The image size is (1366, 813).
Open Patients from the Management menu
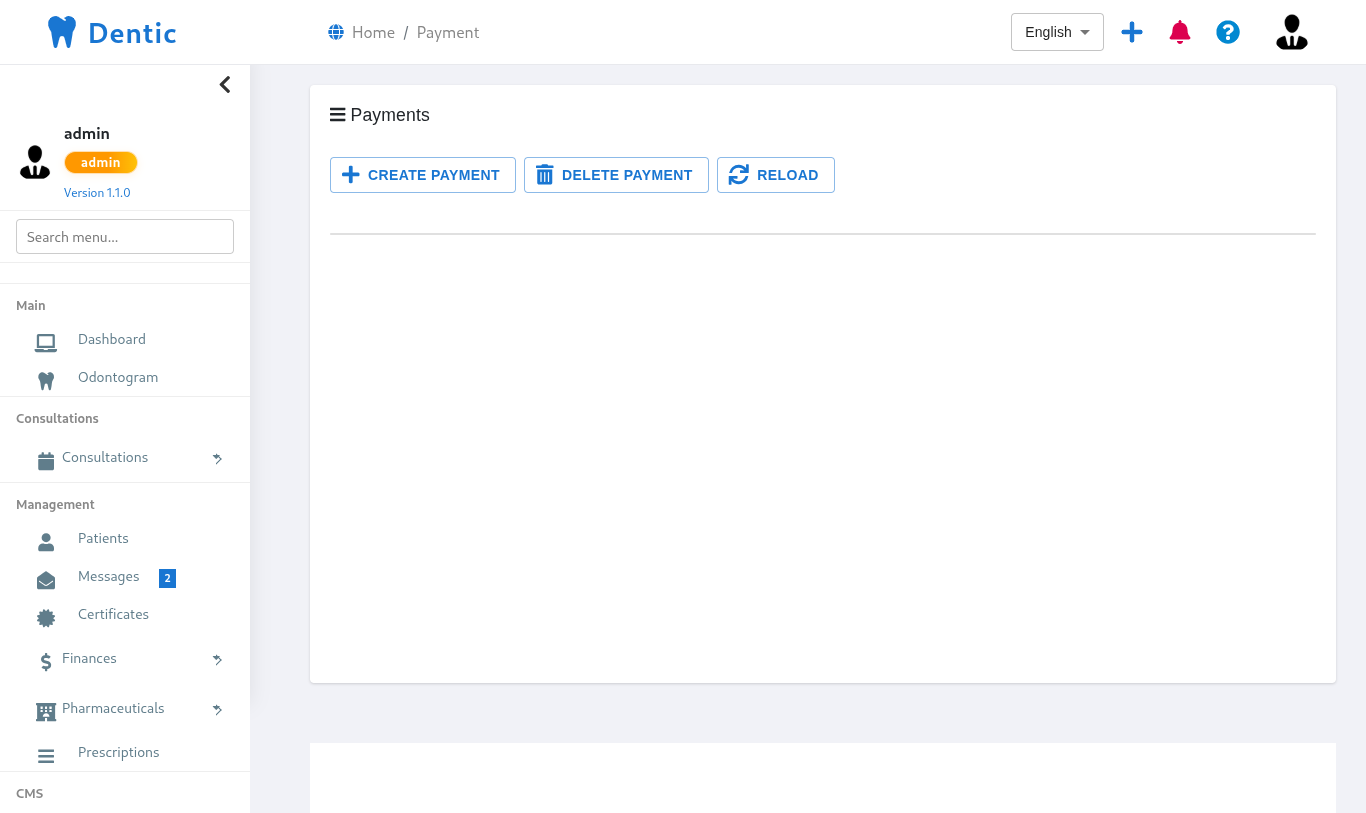(x=103, y=539)
